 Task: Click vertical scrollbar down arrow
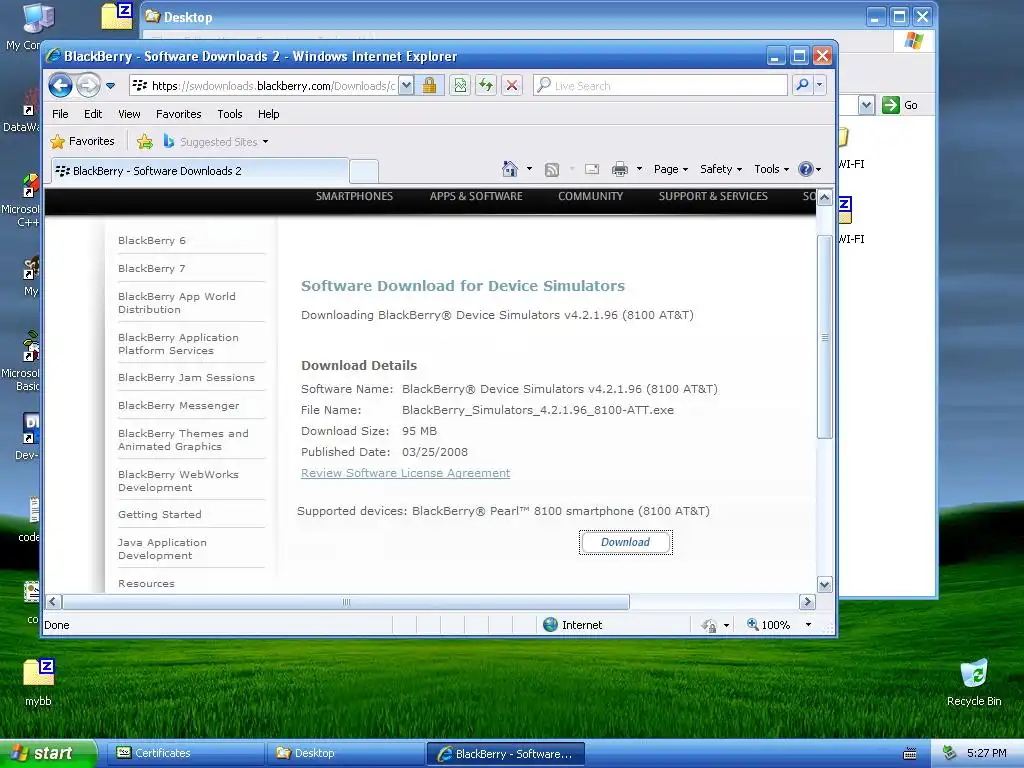coord(825,584)
